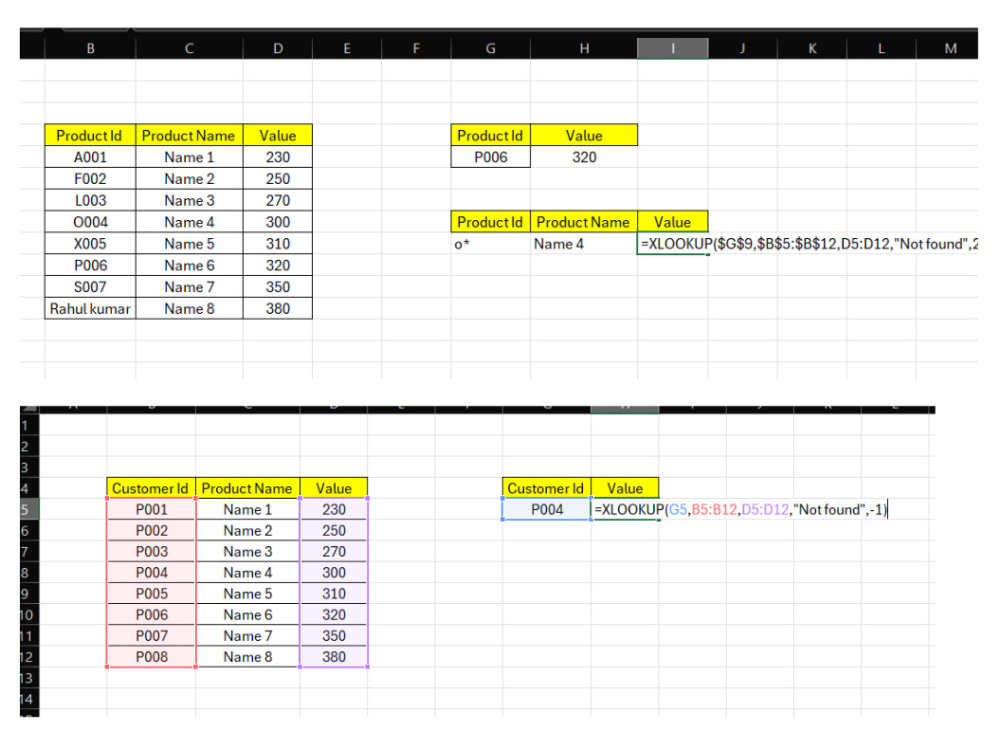Click value 230 in A001's row

click(x=278, y=157)
